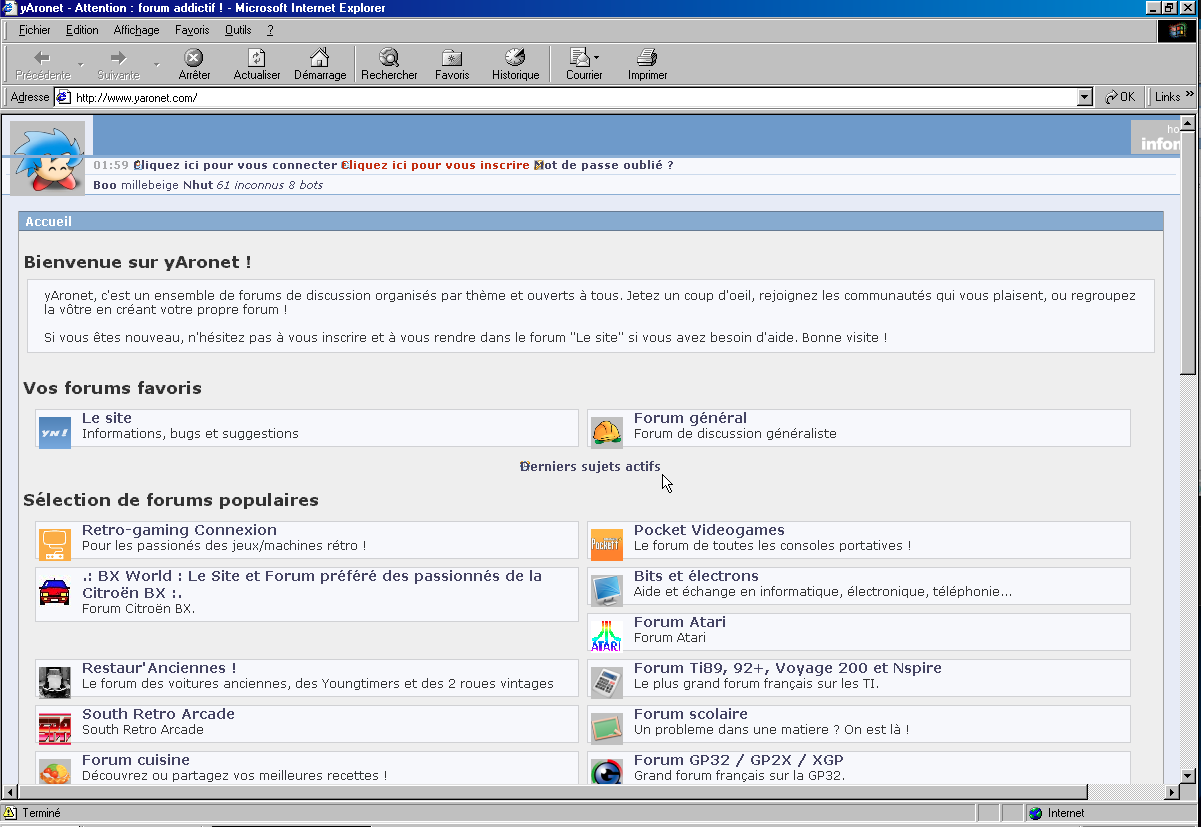This screenshot has width=1201, height=827.
Task: Click the Arrêter stop toolbar icon
Action: click(194, 58)
